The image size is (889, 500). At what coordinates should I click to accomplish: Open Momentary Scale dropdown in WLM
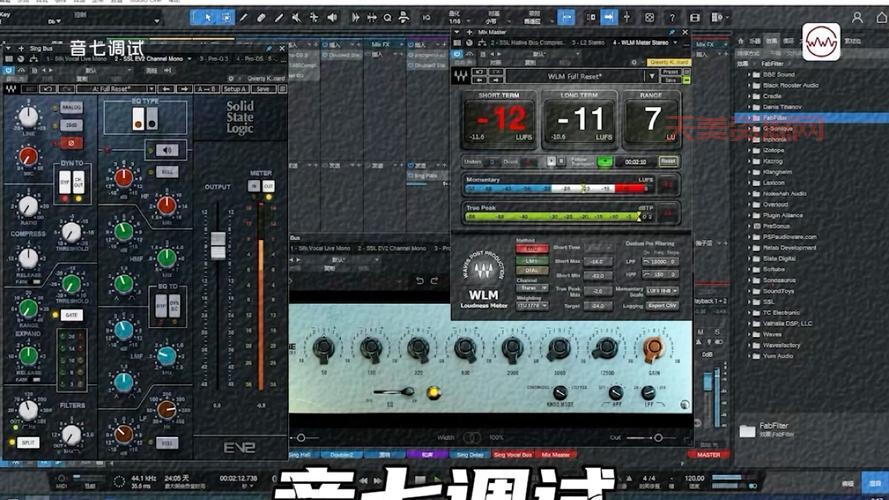point(662,290)
